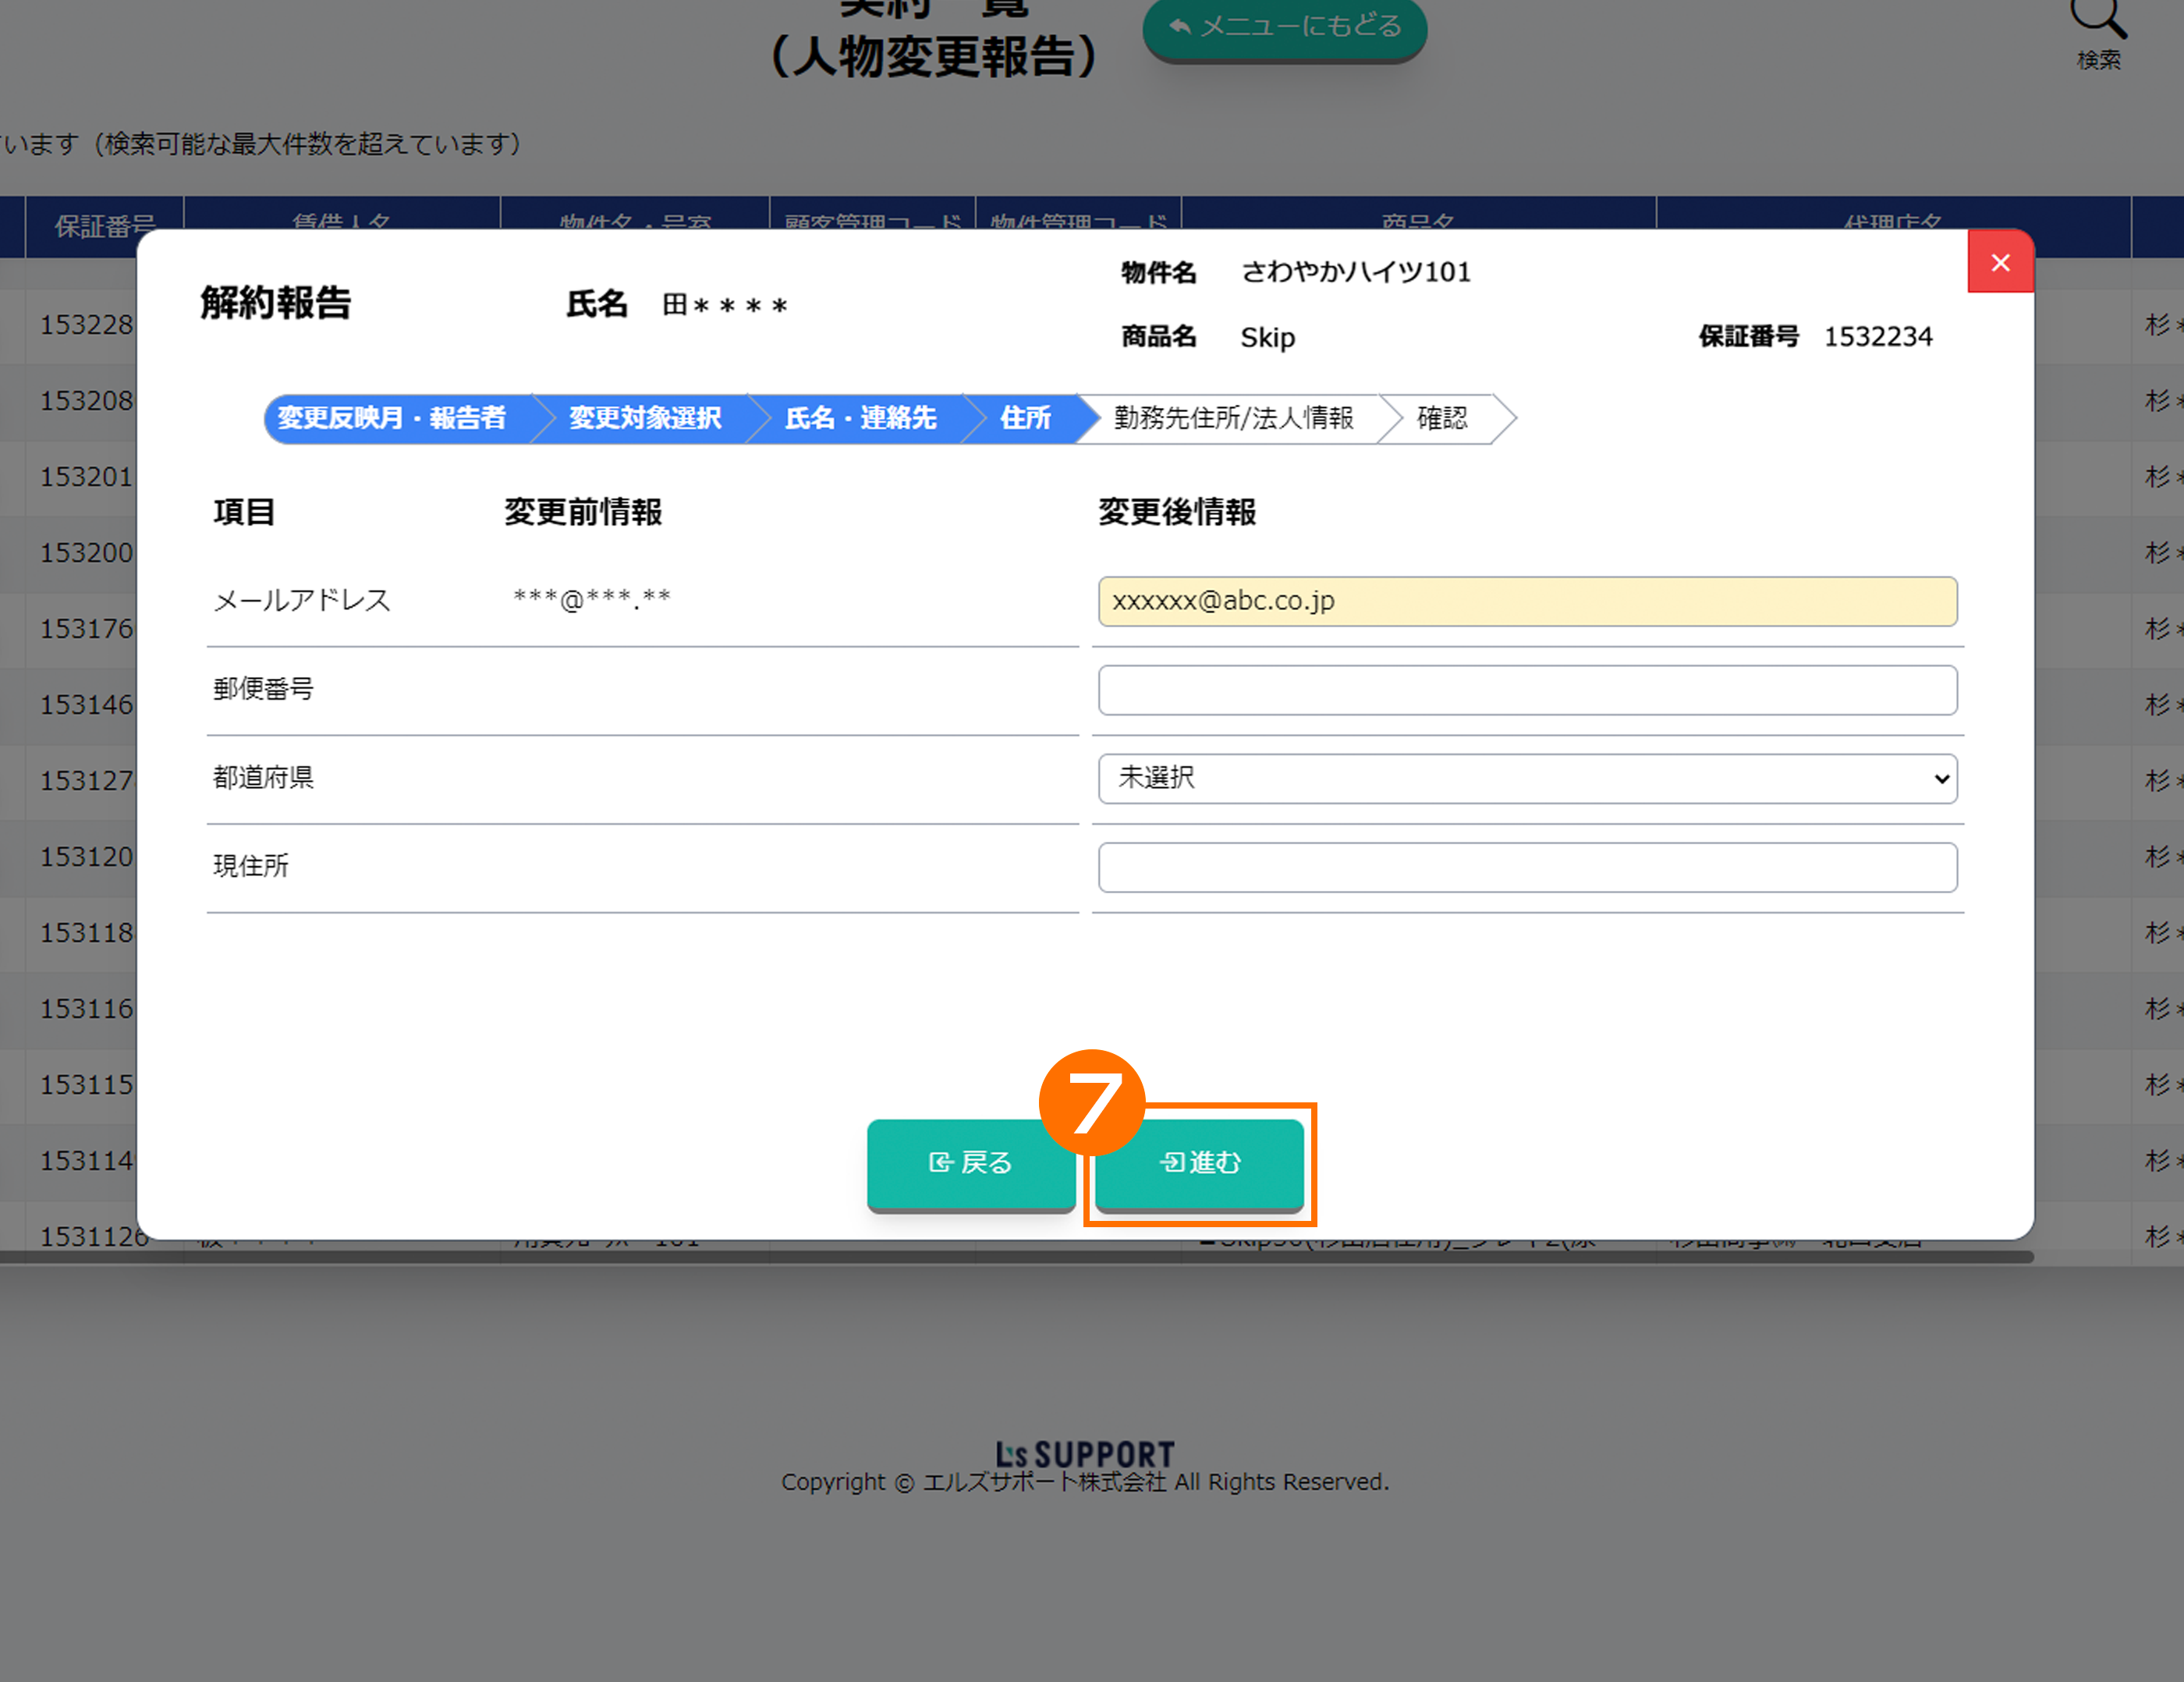This screenshot has height=1682, width=2184.
Task: Open the 勤務先住所/法人情報 step
Action: tap(1233, 418)
